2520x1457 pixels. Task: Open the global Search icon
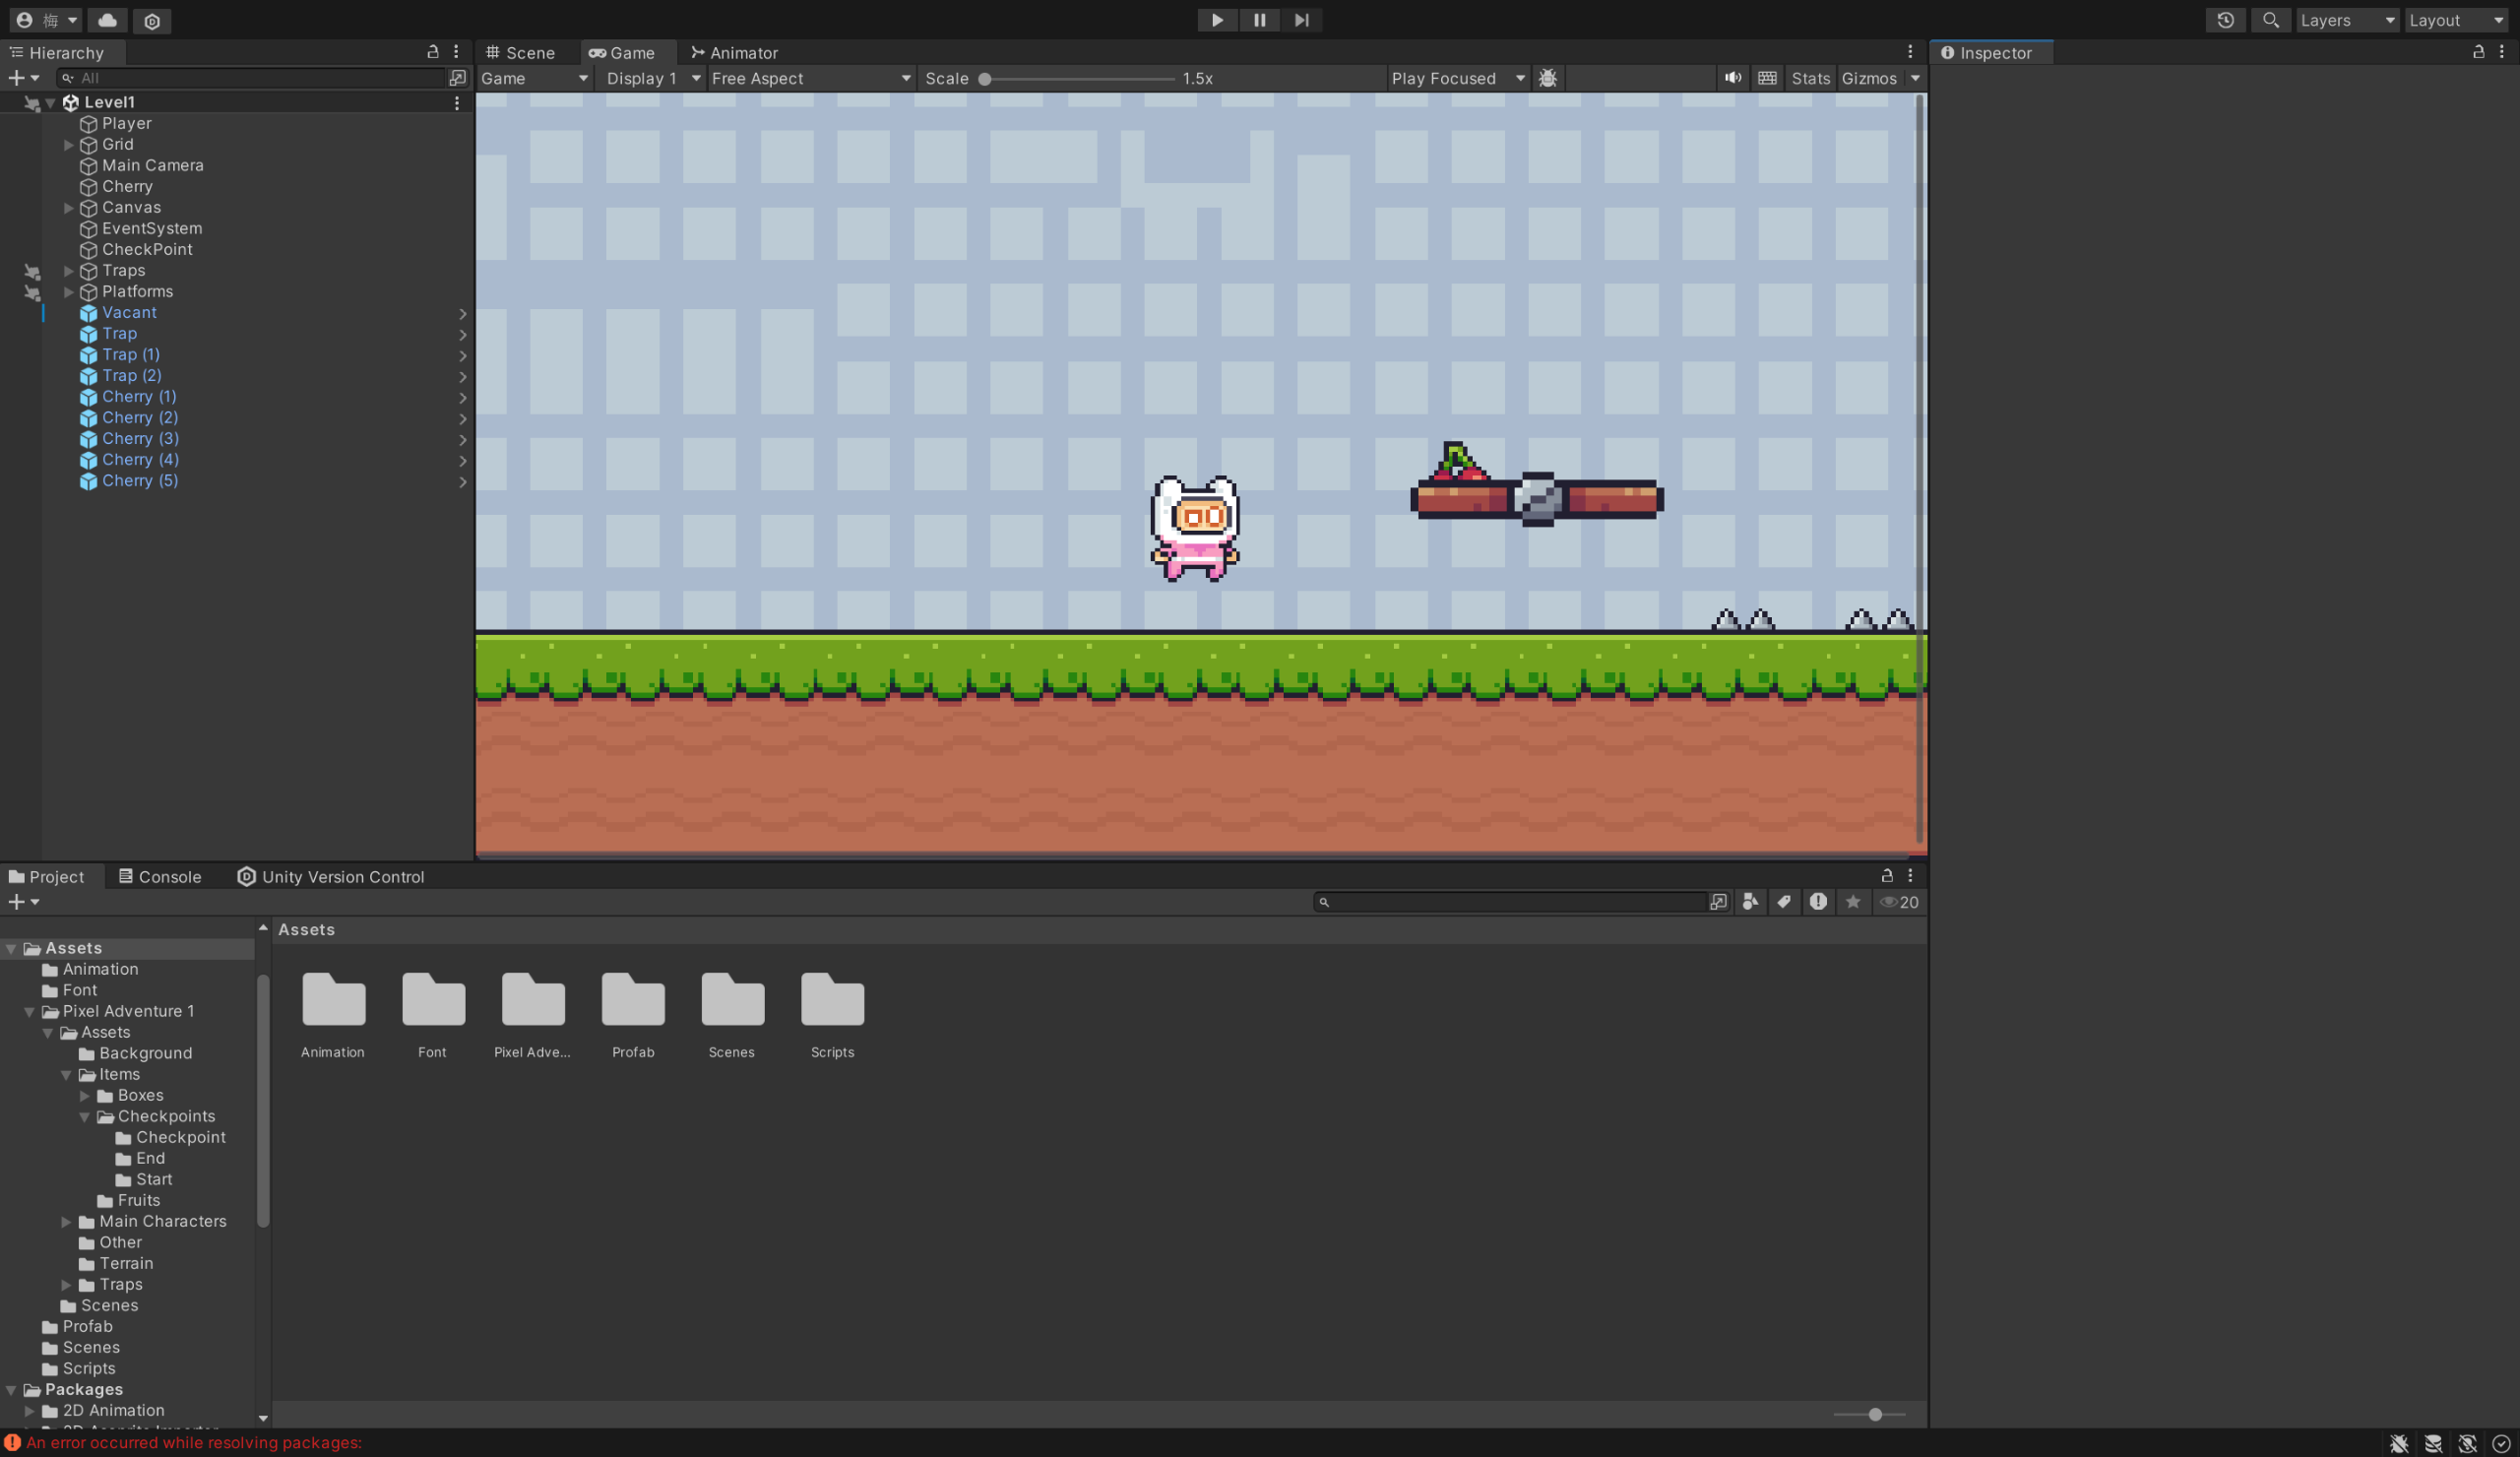point(2270,20)
